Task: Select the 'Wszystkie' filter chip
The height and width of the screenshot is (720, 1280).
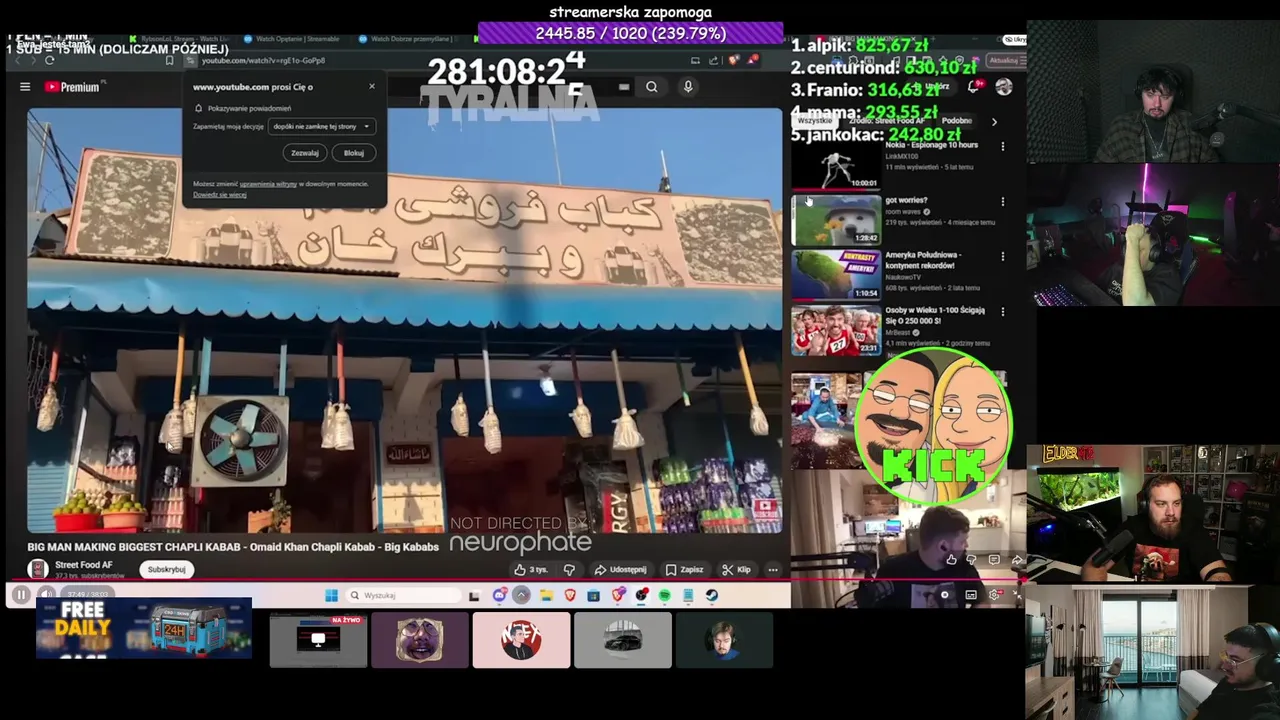Action: tap(814, 121)
